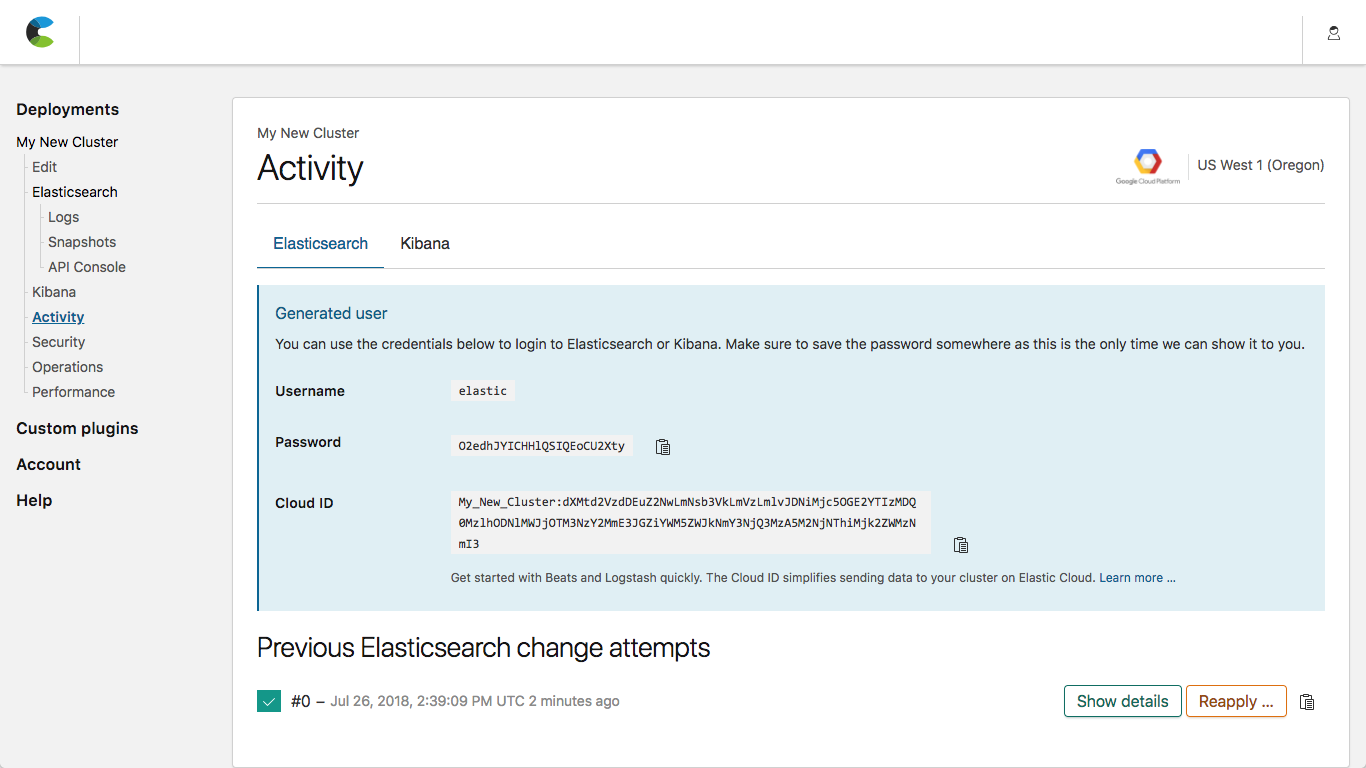Follow the Learn more link
The width and height of the screenshot is (1366, 768).
(1137, 578)
